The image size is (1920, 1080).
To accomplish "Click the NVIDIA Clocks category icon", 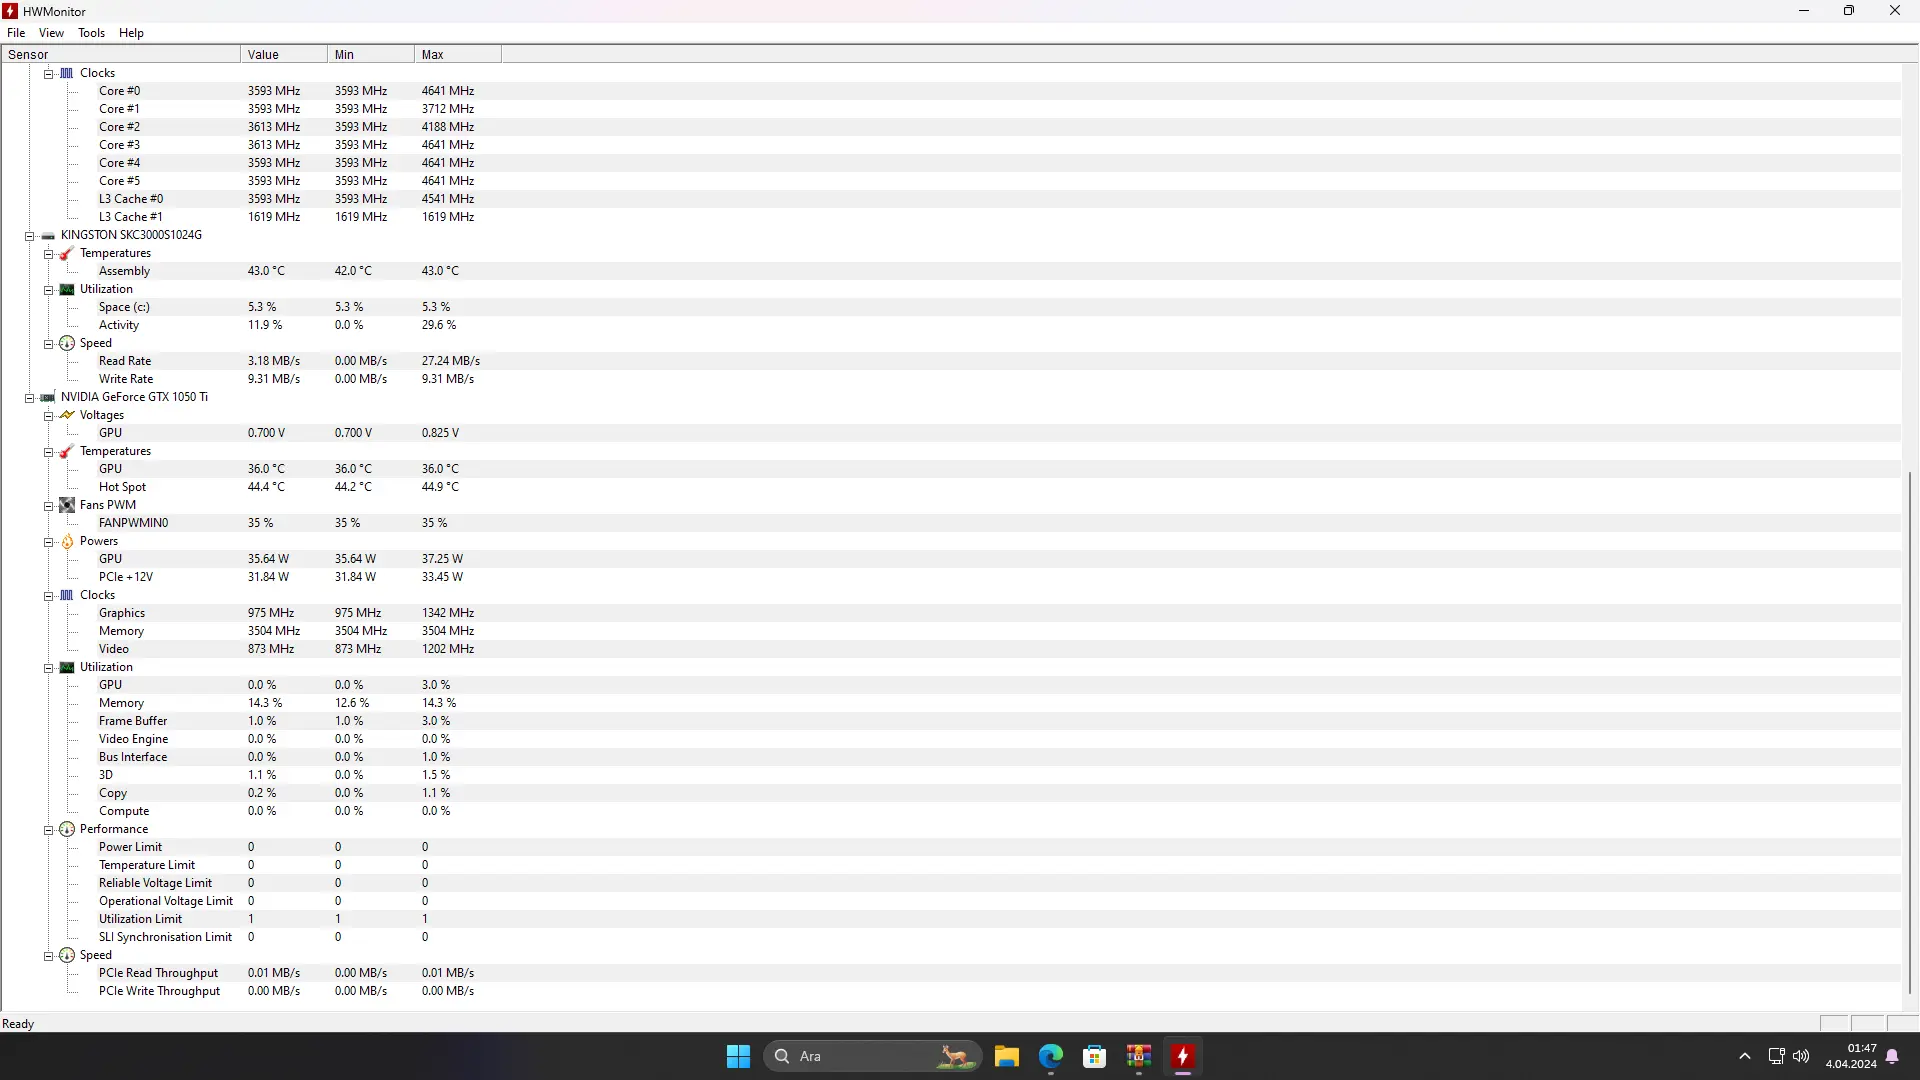I will coord(67,595).
